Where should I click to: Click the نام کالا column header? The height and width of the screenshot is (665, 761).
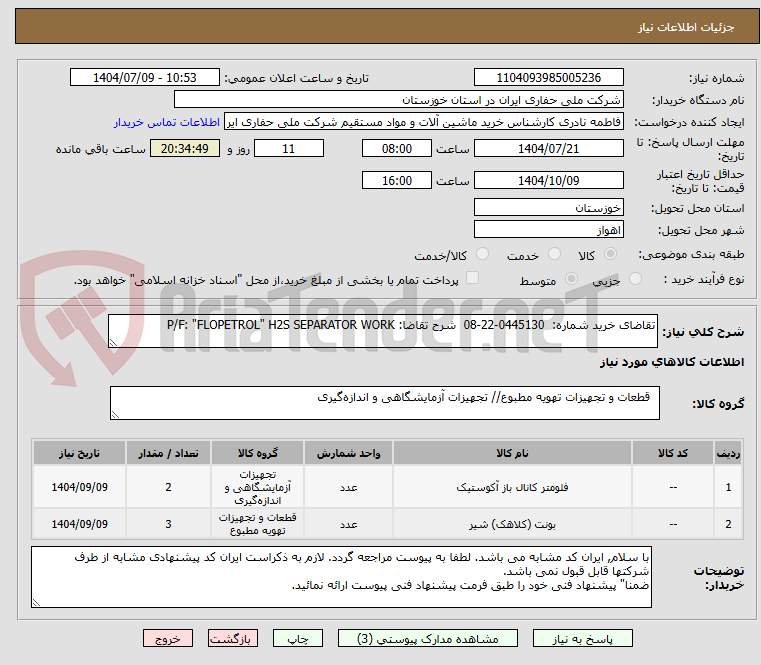tap(512, 453)
